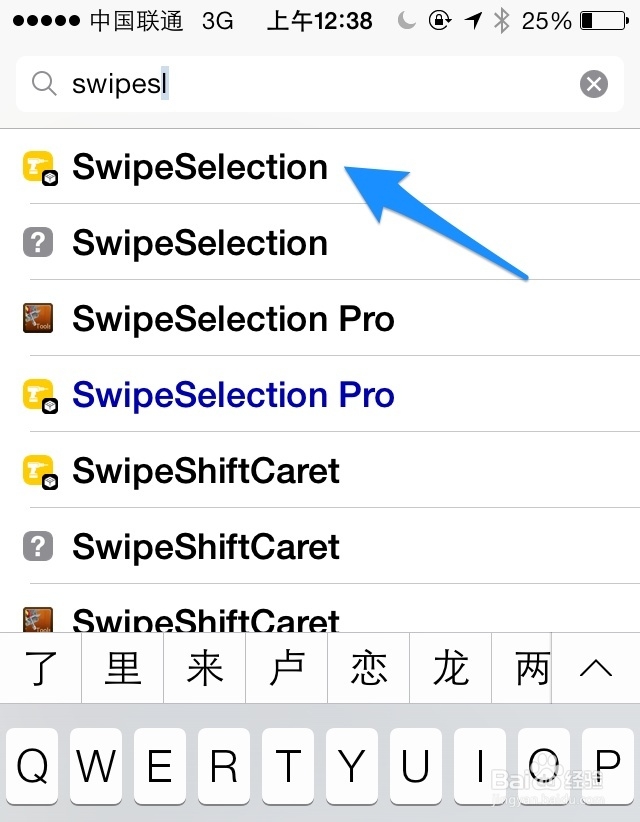
Task: Open the yellow drill icon beside first SwipeSelection
Action: click(39, 168)
